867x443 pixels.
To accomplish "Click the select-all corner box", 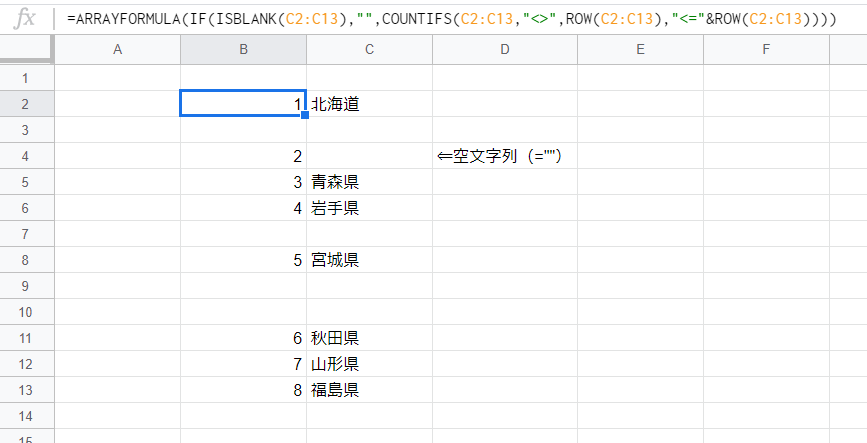I will (x=27, y=49).
